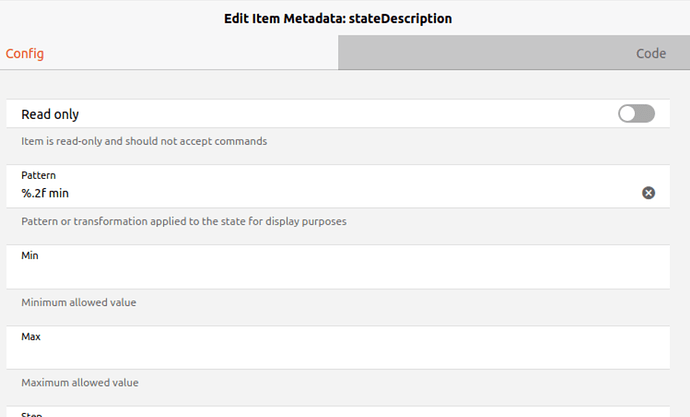The image size is (690, 417).
Task: Toggle the Read only switch
Action: pyautogui.click(x=636, y=114)
